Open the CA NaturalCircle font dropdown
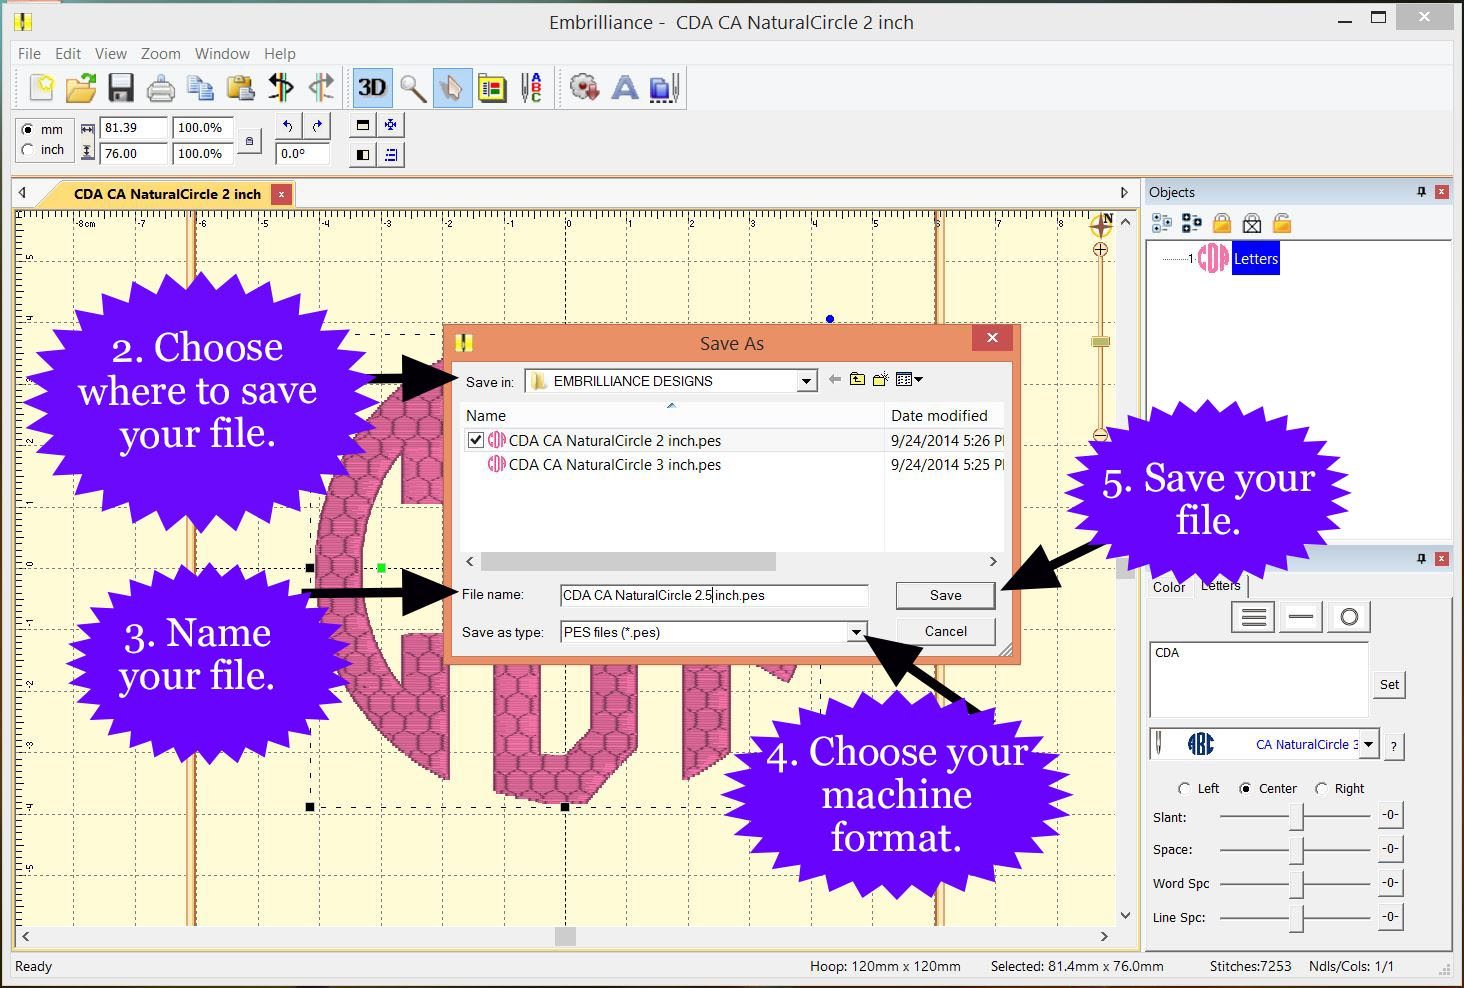The image size is (1464, 988). pyautogui.click(x=1369, y=744)
